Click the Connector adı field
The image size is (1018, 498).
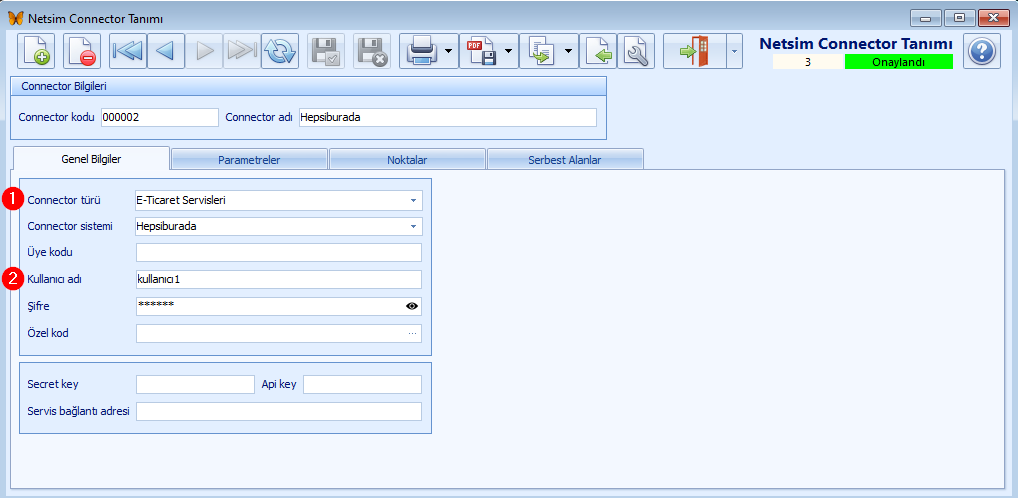[x=447, y=118]
